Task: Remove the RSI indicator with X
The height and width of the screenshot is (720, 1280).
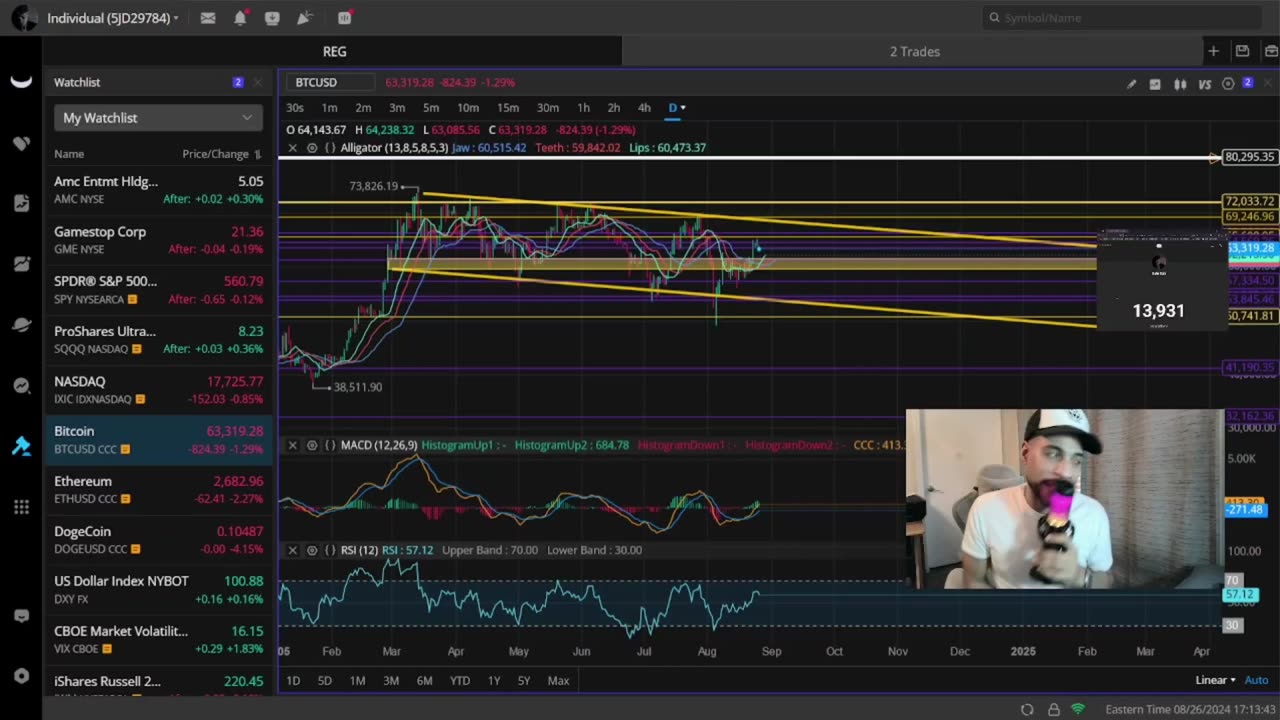Action: coord(292,550)
